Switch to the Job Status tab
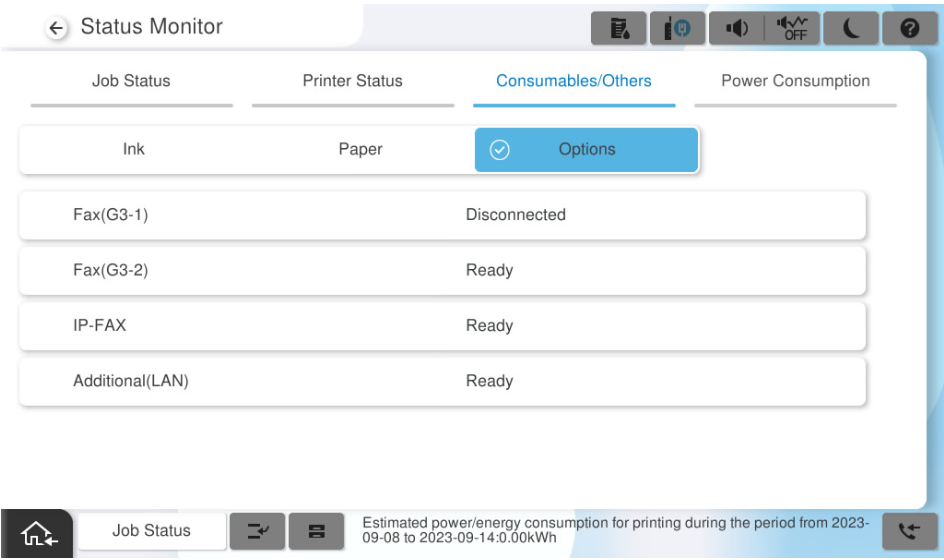The height and width of the screenshot is (560, 944). click(x=131, y=81)
